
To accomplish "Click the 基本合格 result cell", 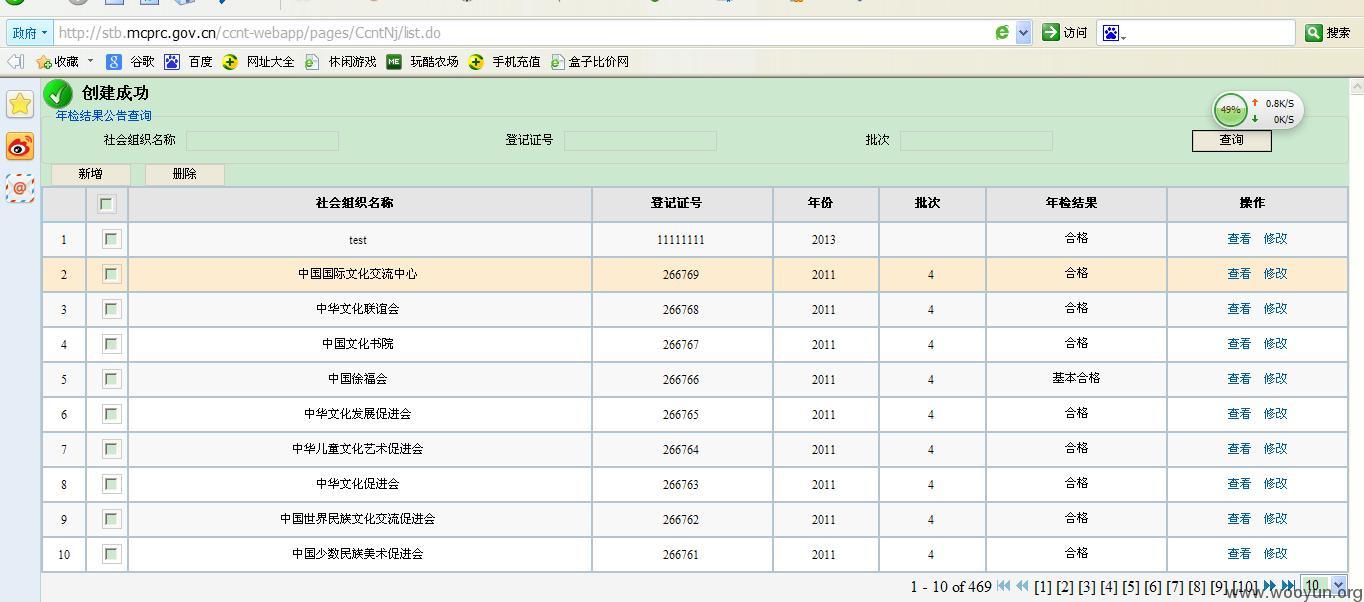I will [x=1076, y=379].
